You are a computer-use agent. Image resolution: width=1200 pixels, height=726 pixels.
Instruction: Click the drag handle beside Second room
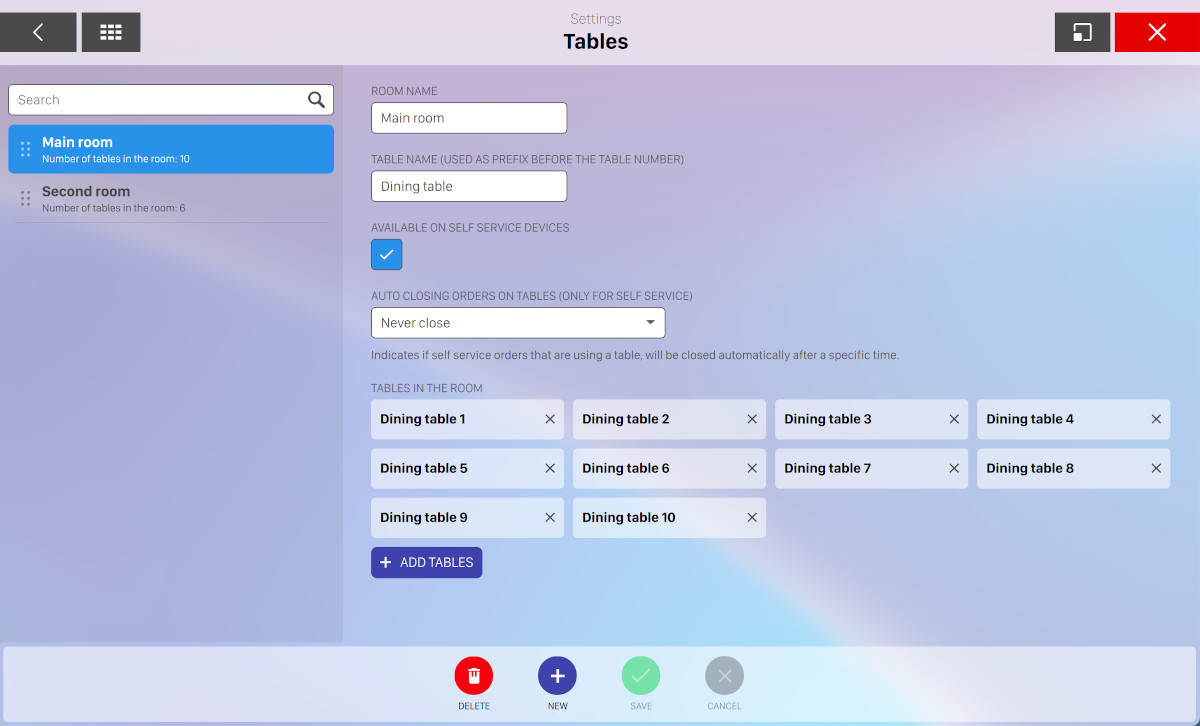click(26, 198)
